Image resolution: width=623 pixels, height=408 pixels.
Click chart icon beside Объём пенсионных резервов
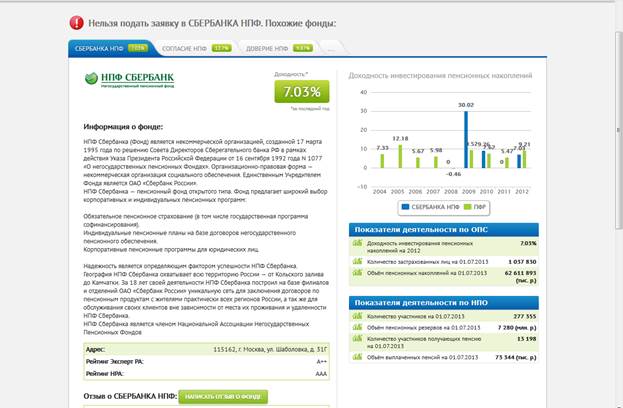pyautogui.click(x=357, y=327)
